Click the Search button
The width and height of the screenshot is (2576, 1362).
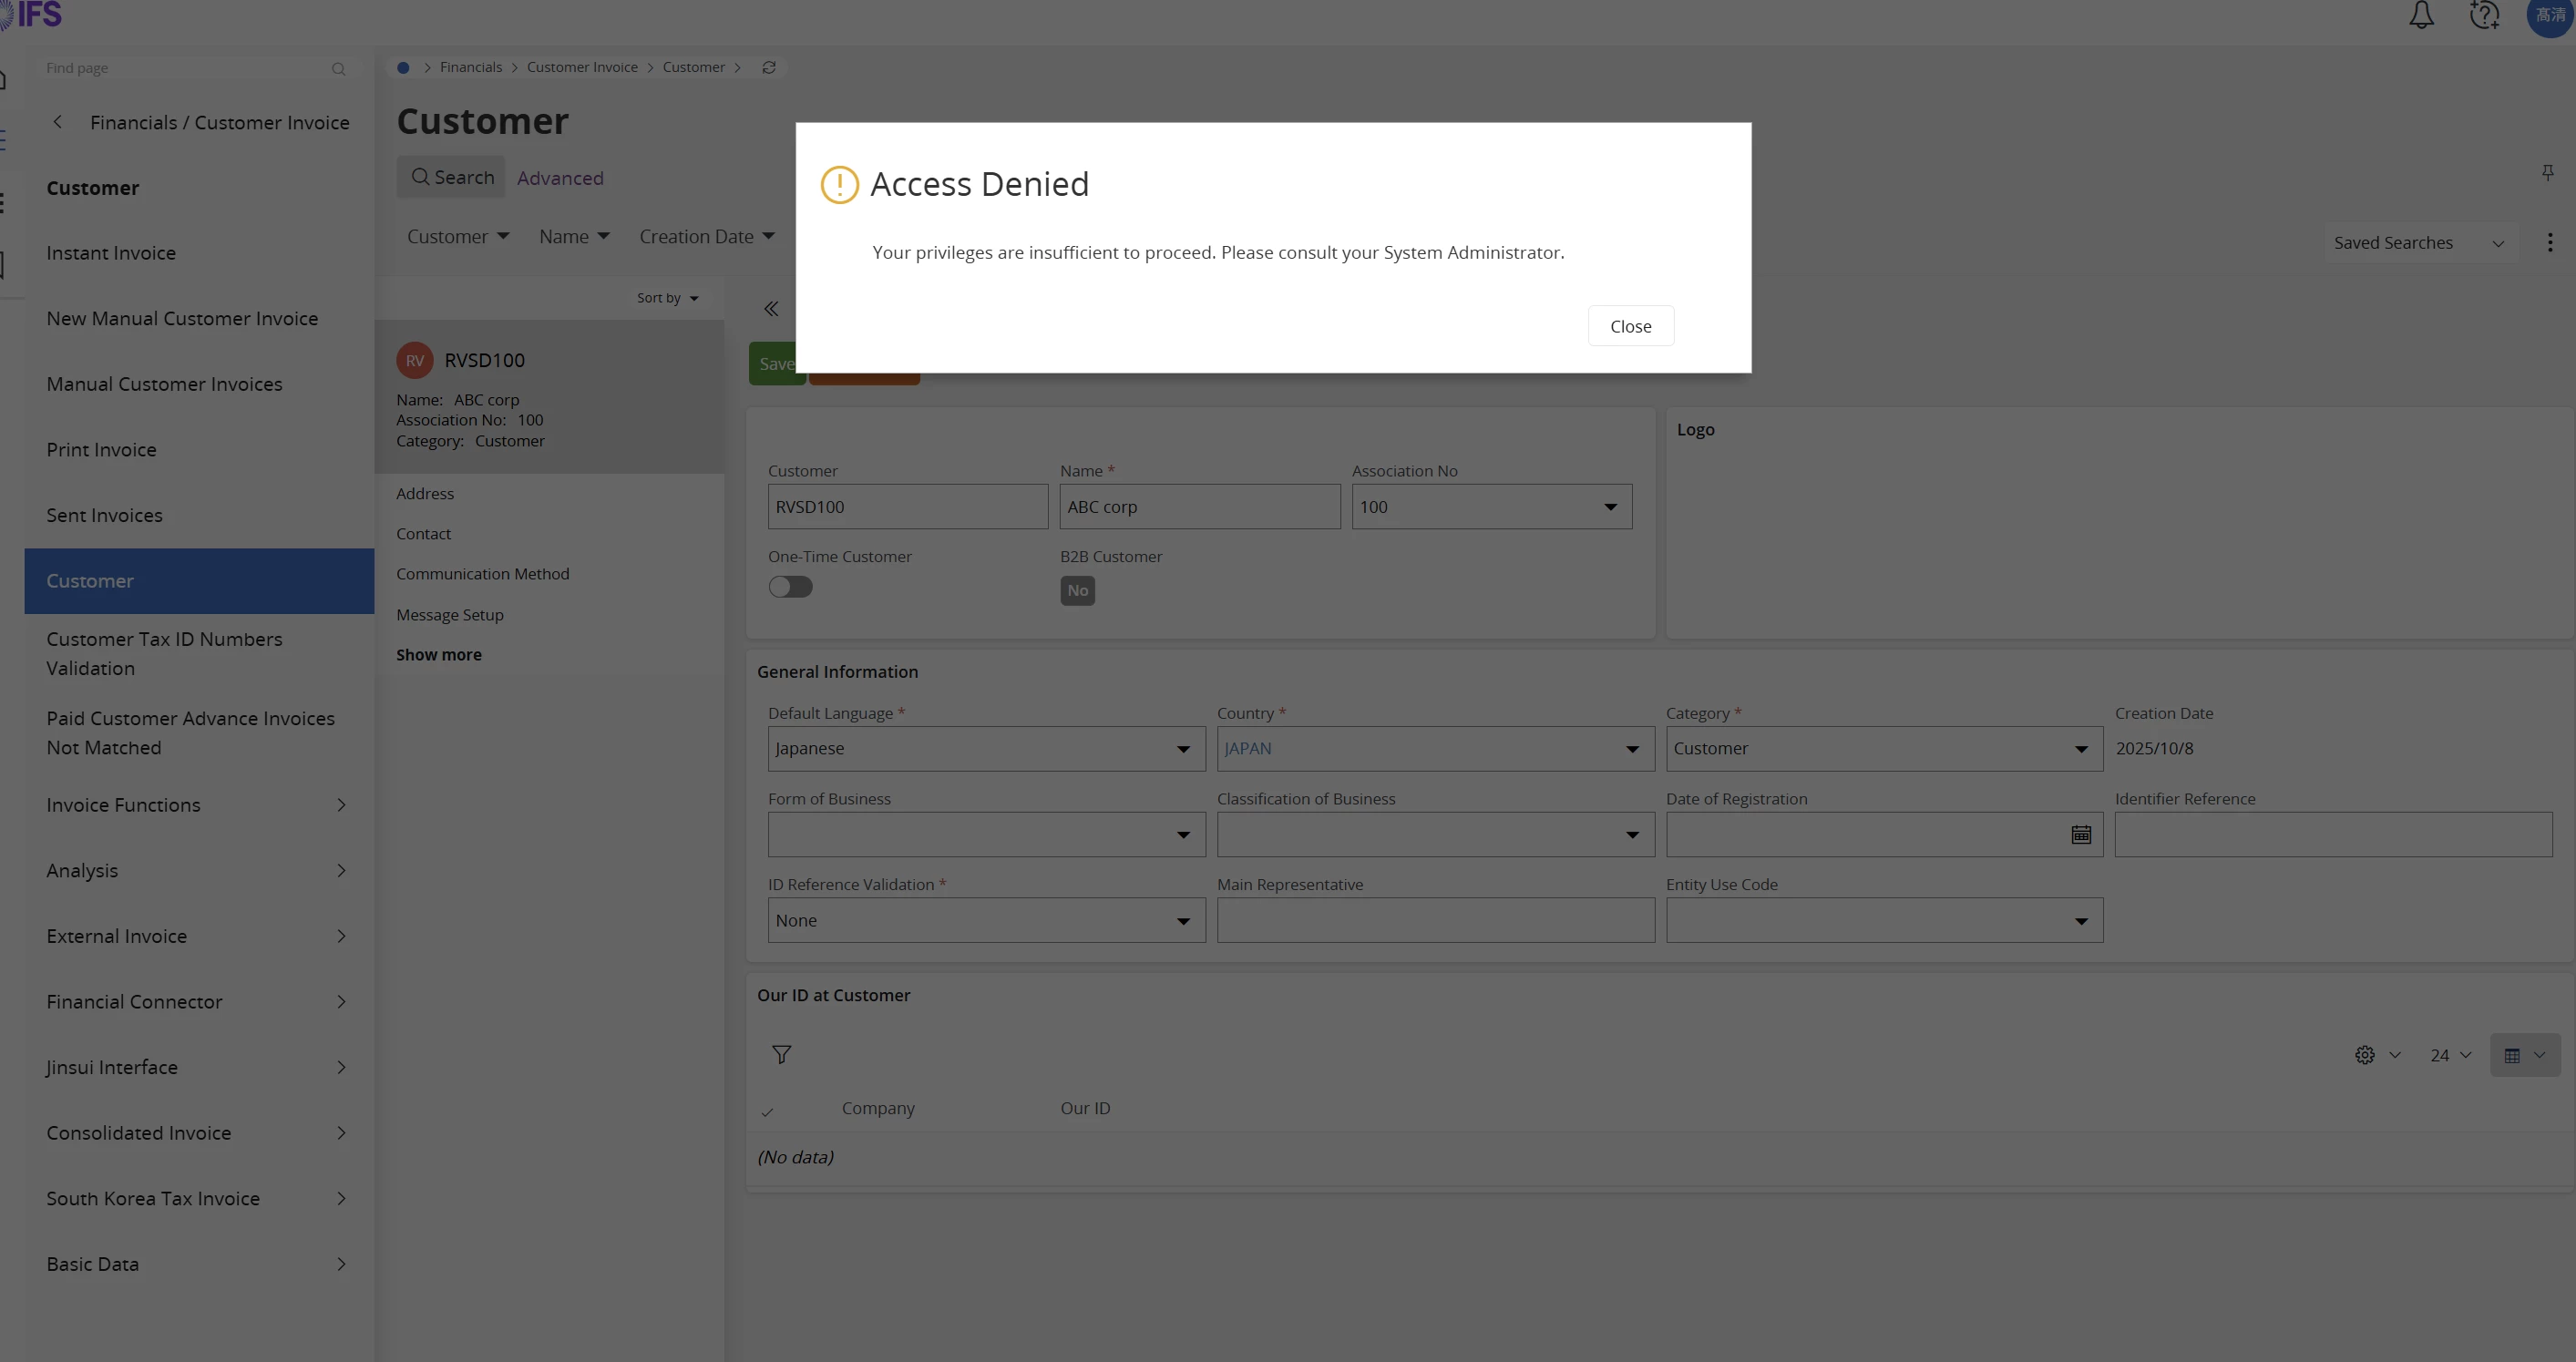(x=451, y=177)
